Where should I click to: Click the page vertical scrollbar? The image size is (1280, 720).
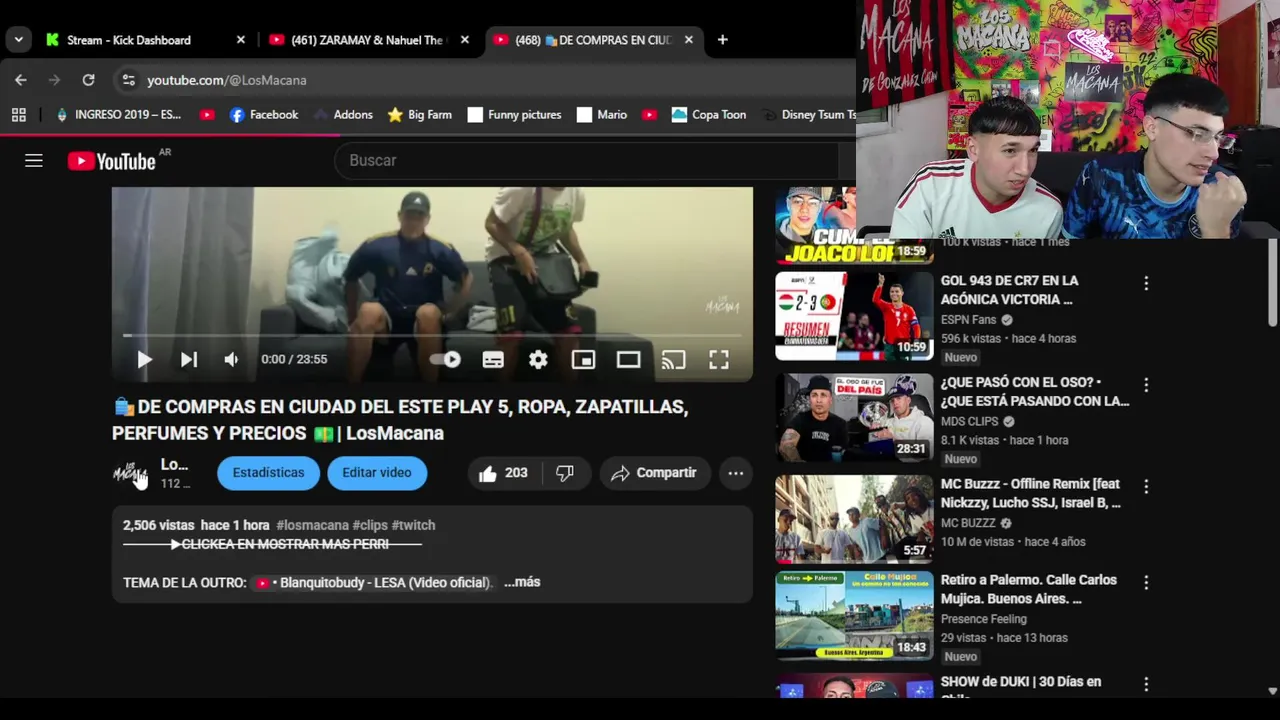pos(1272,282)
